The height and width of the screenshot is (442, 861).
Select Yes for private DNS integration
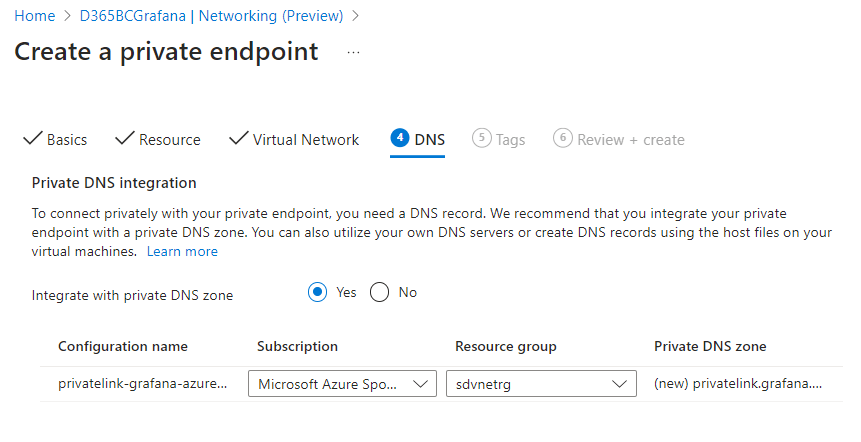click(318, 292)
